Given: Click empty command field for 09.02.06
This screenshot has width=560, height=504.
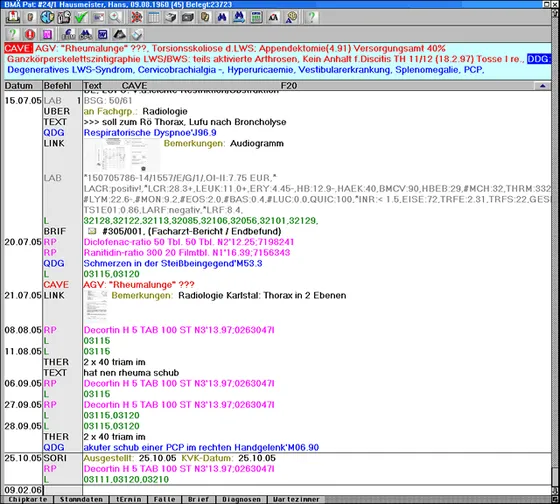Looking at the screenshot, I should pos(62,490).
